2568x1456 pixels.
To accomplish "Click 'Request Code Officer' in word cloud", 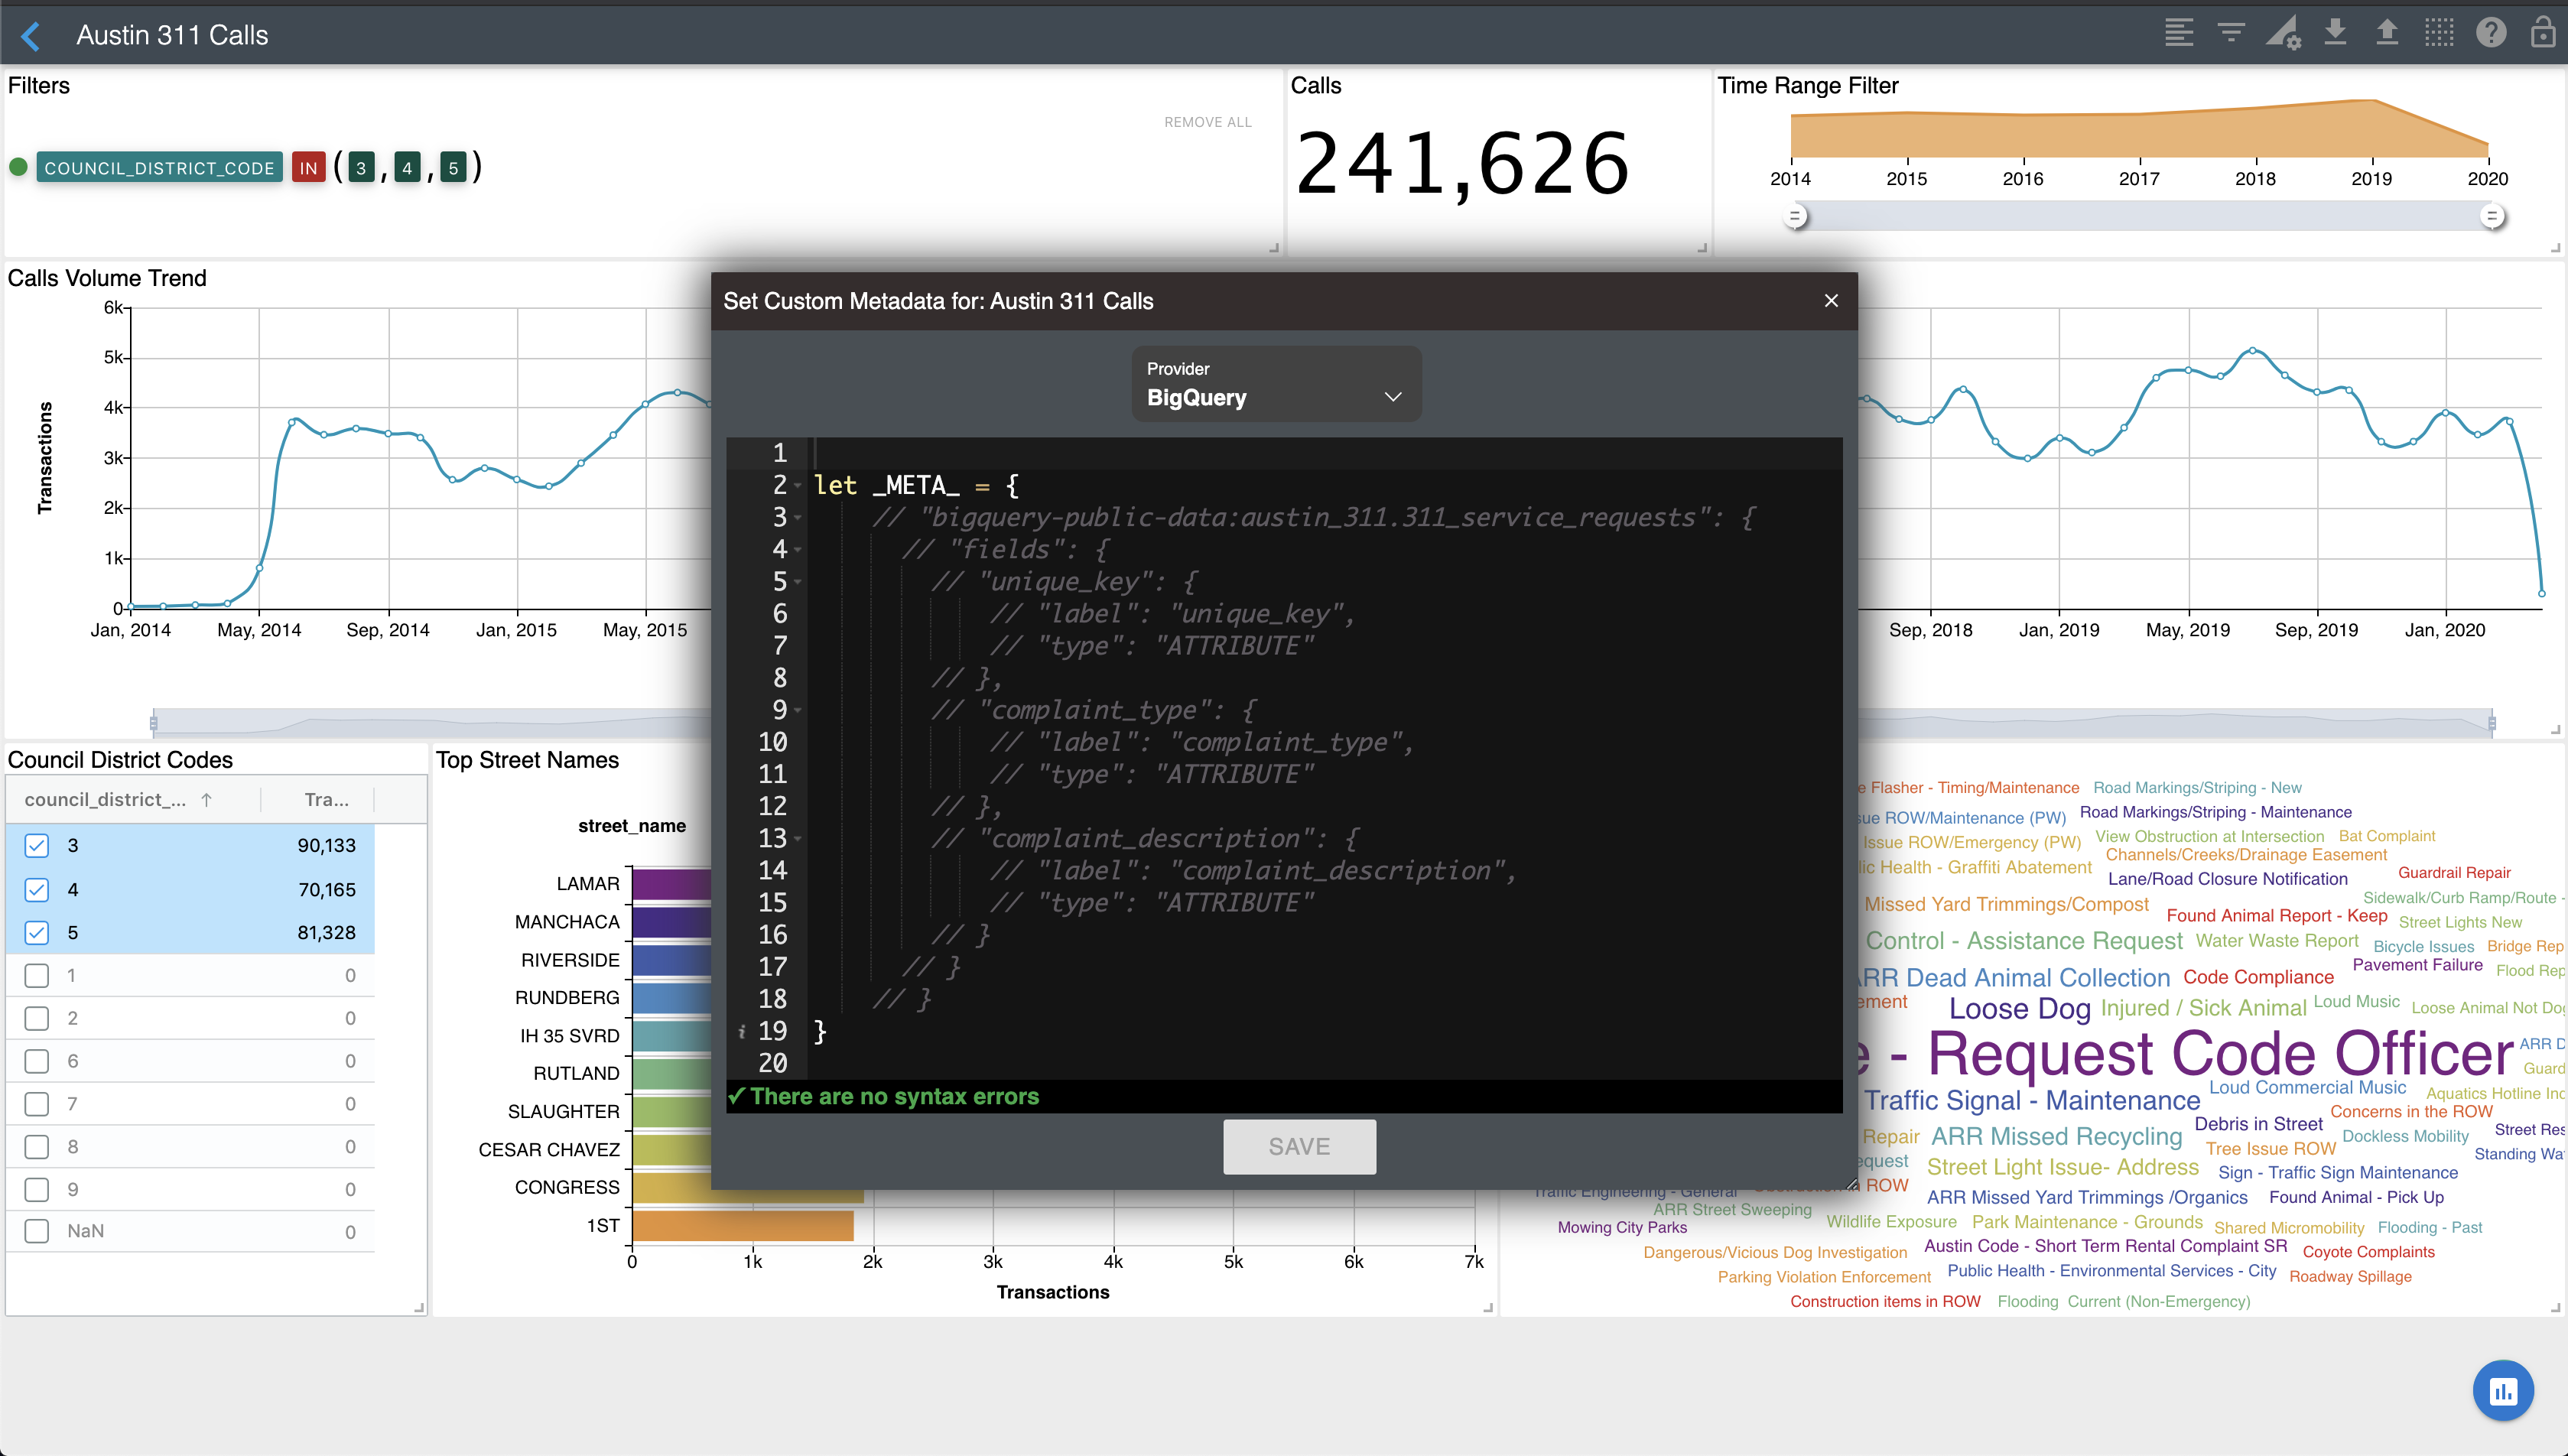I will click(2219, 1053).
